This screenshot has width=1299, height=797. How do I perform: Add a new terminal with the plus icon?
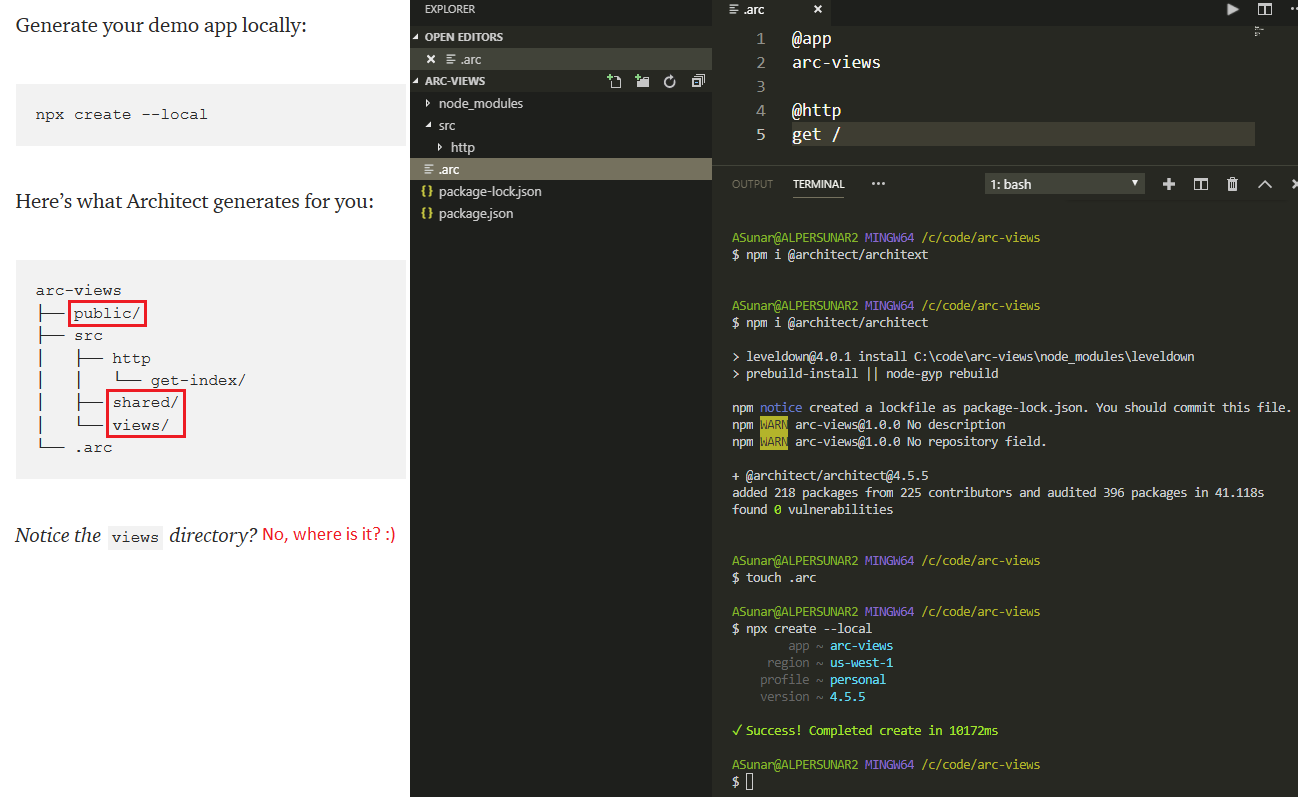coord(1168,184)
